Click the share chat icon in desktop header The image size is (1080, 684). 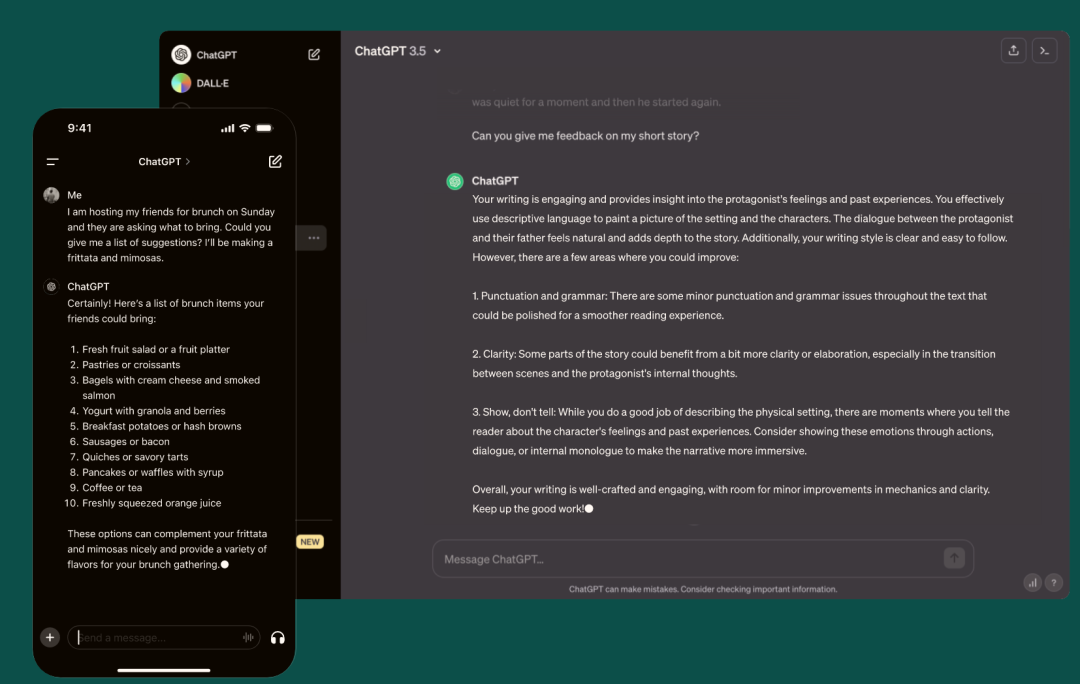tap(1013, 51)
